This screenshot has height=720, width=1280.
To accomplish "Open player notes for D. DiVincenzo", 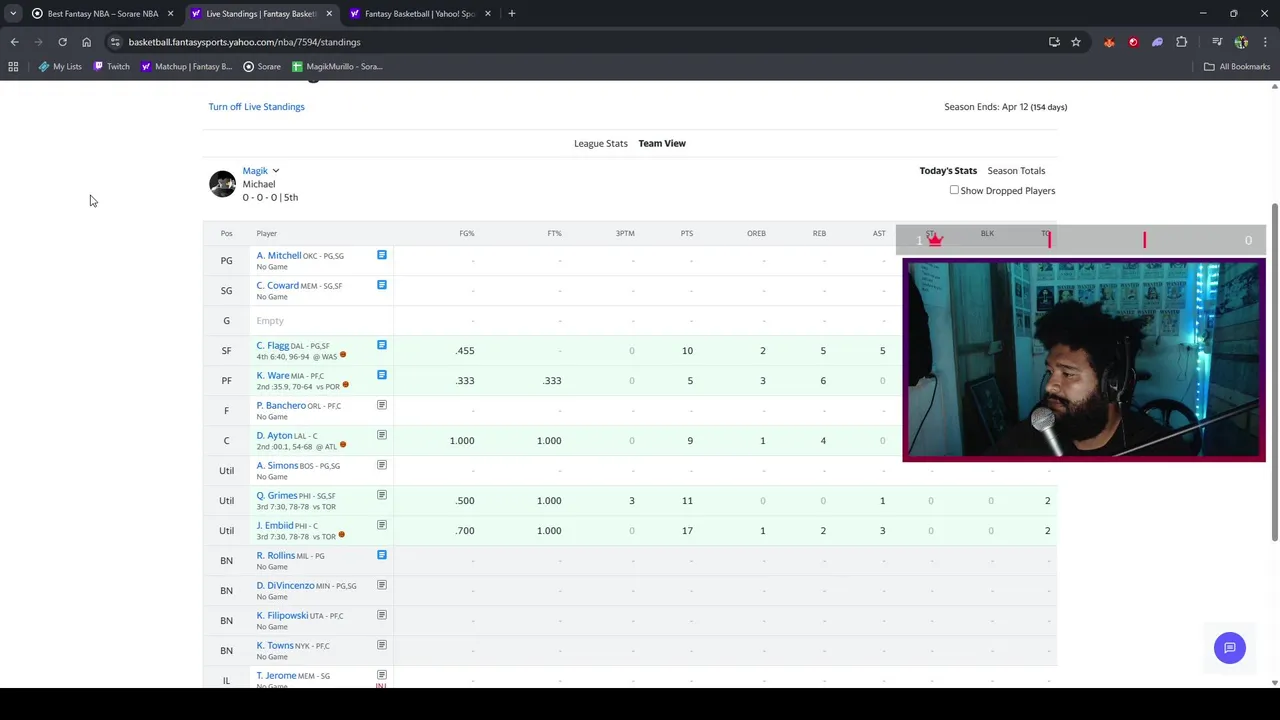I will click(x=381, y=585).
